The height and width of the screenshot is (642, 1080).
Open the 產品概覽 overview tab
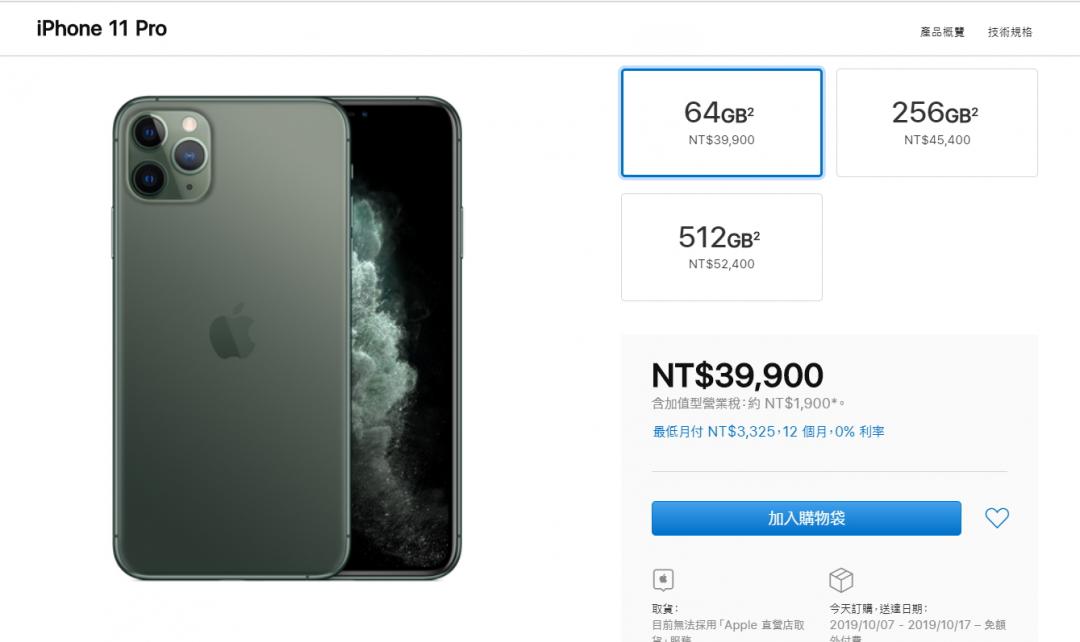pyautogui.click(x=942, y=32)
